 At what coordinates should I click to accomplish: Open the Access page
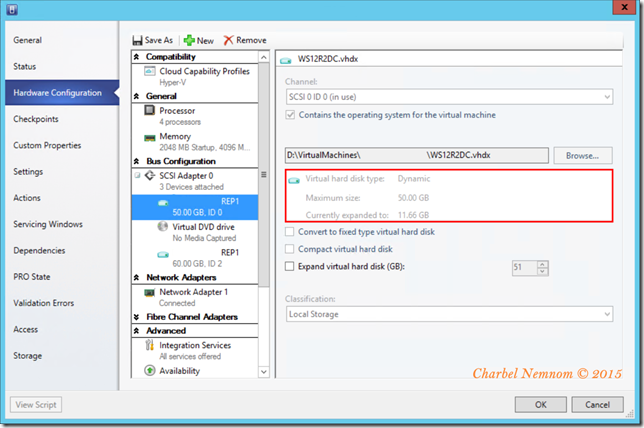coord(62,329)
